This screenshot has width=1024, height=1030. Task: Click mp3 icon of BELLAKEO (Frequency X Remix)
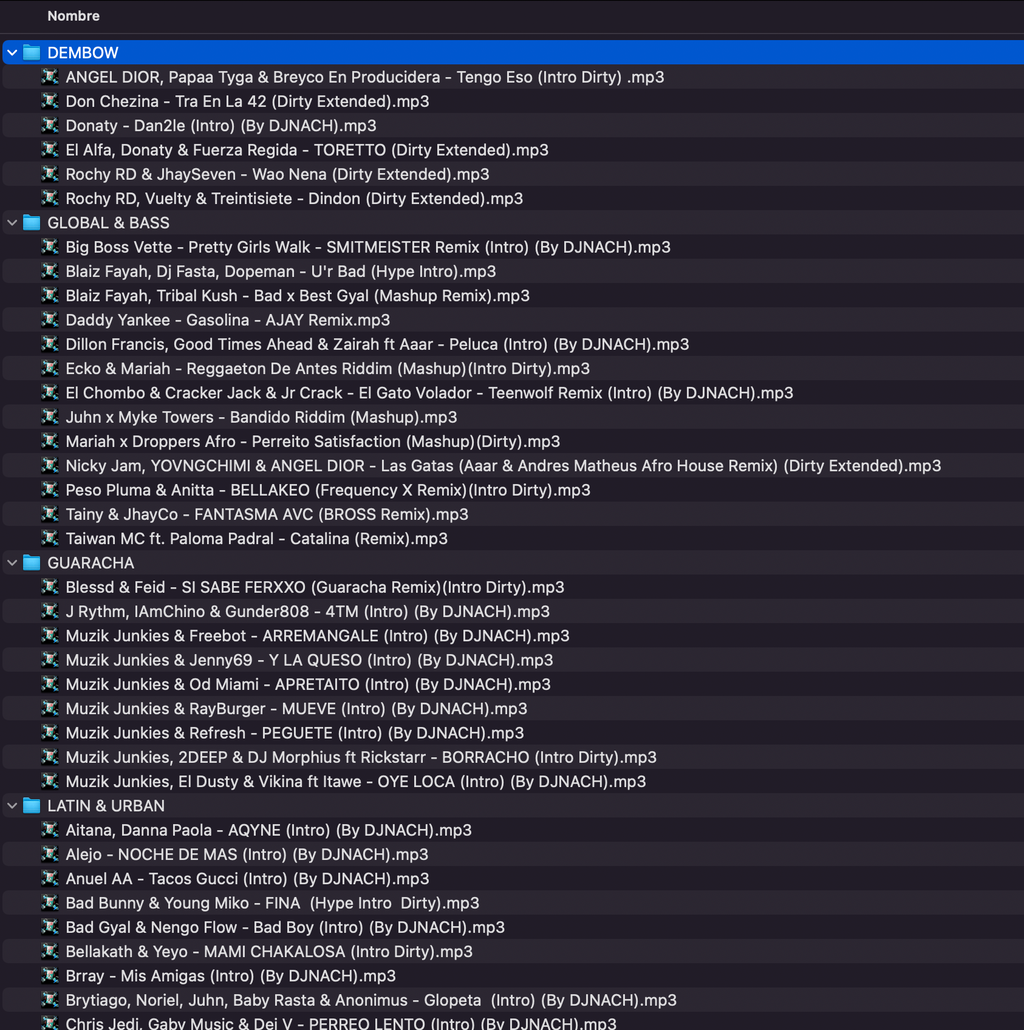50,490
